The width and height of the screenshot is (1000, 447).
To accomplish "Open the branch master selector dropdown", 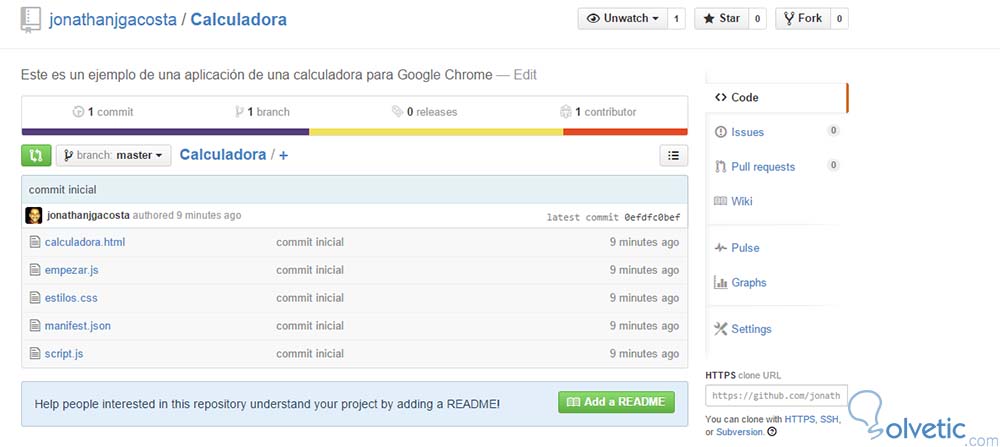I will click(114, 155).
